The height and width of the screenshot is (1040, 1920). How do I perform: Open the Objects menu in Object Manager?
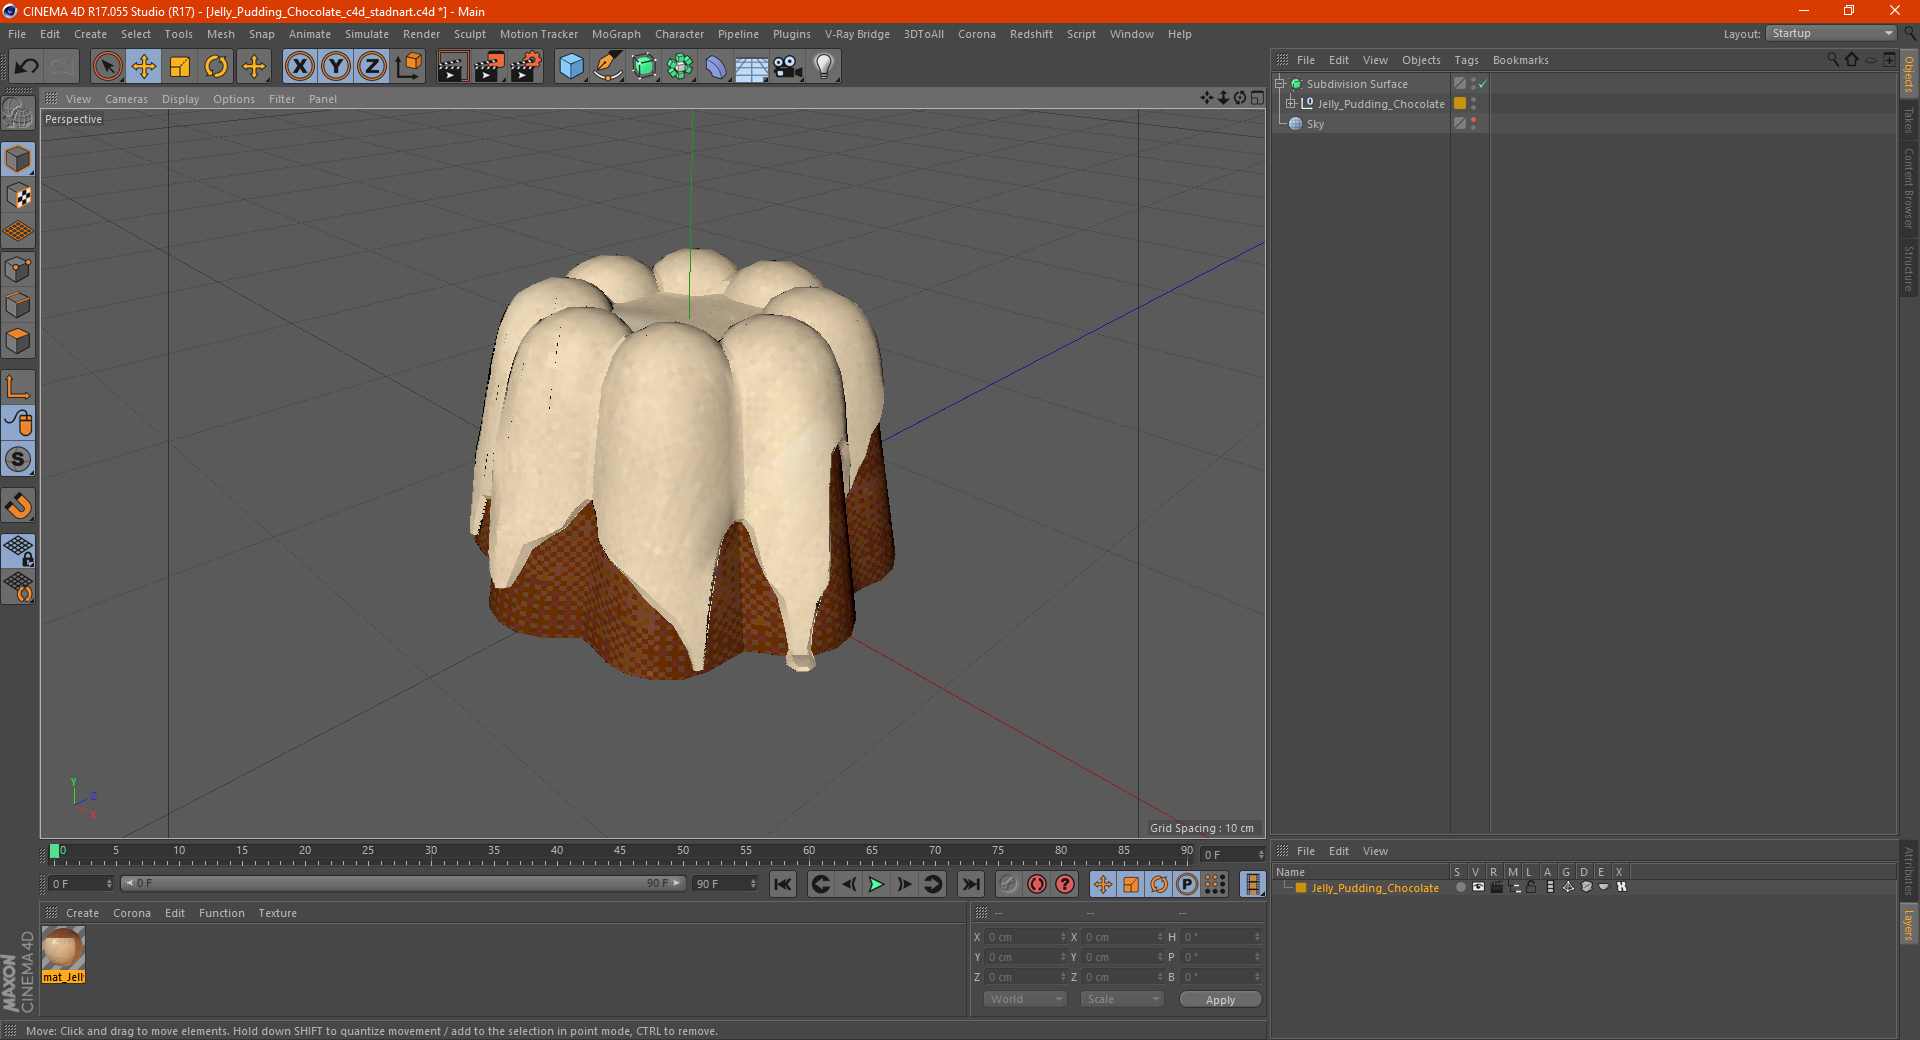coord(1421,60)
